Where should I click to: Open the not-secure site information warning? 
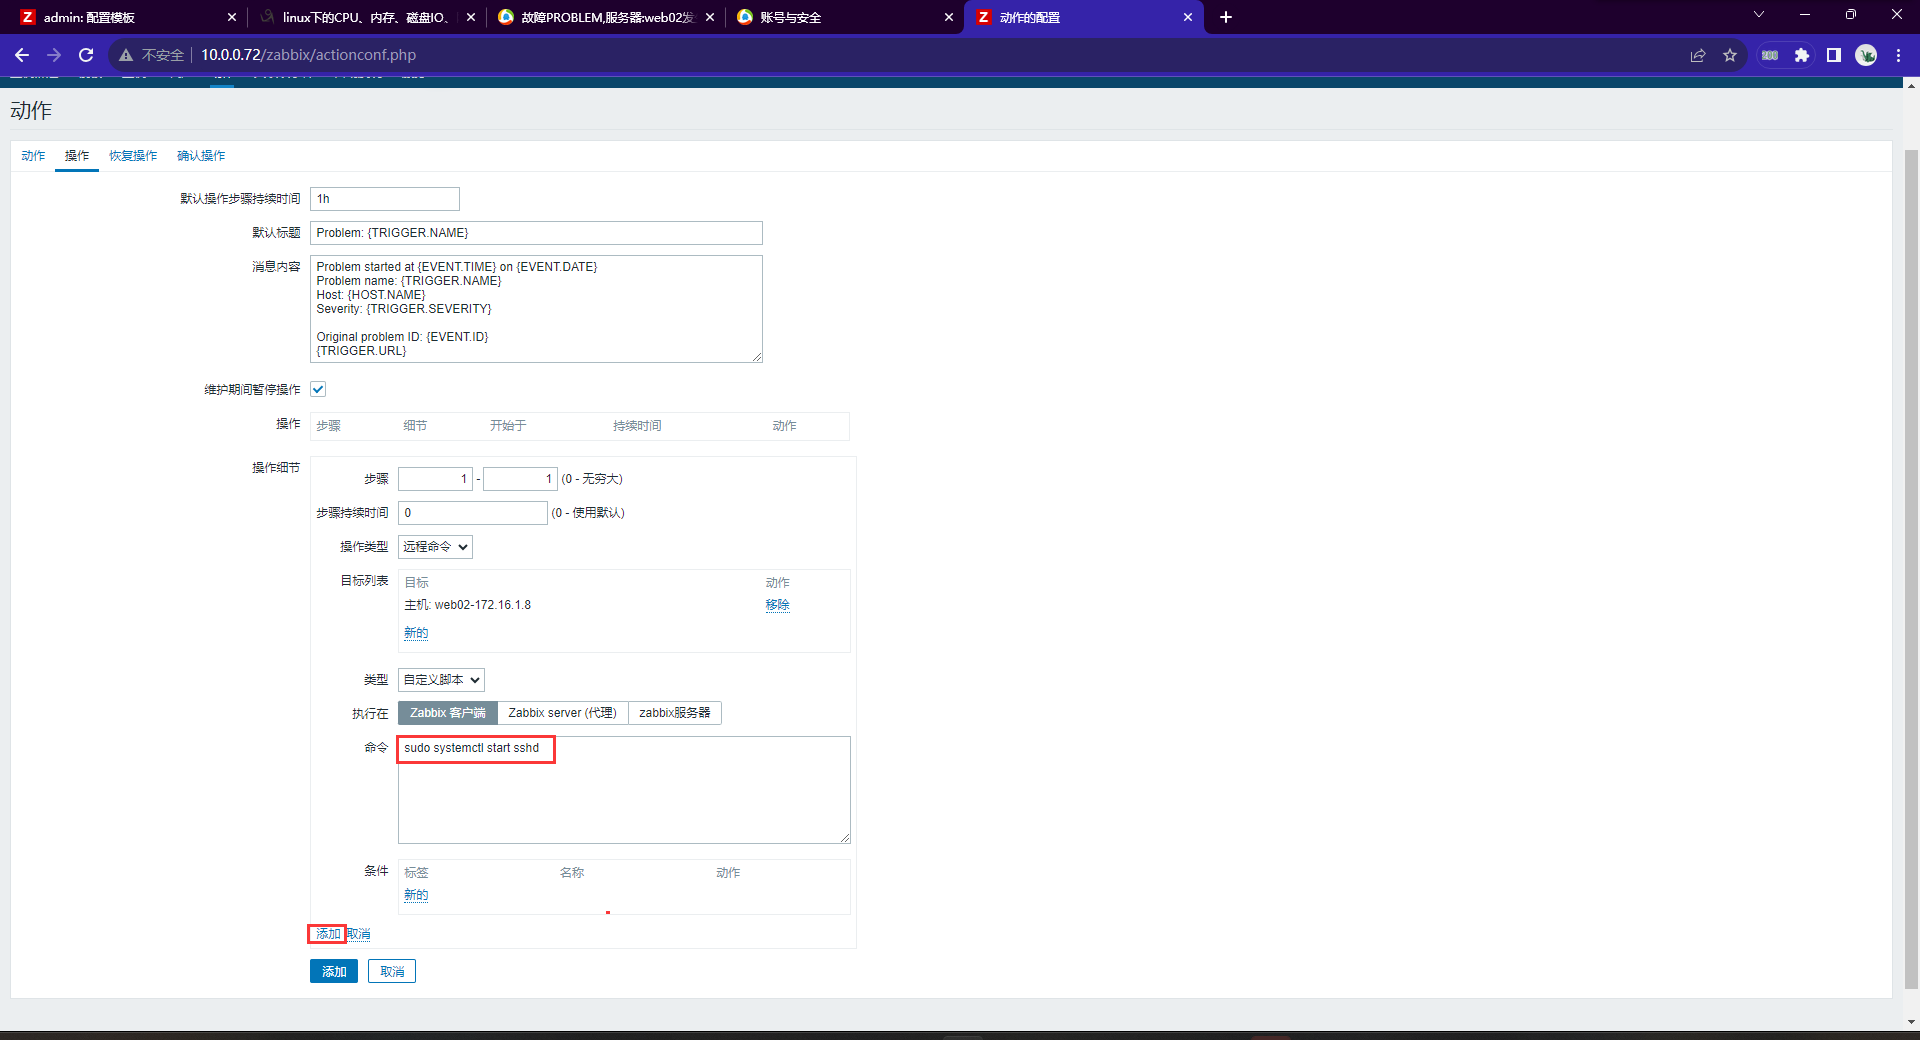click(152, 55)
